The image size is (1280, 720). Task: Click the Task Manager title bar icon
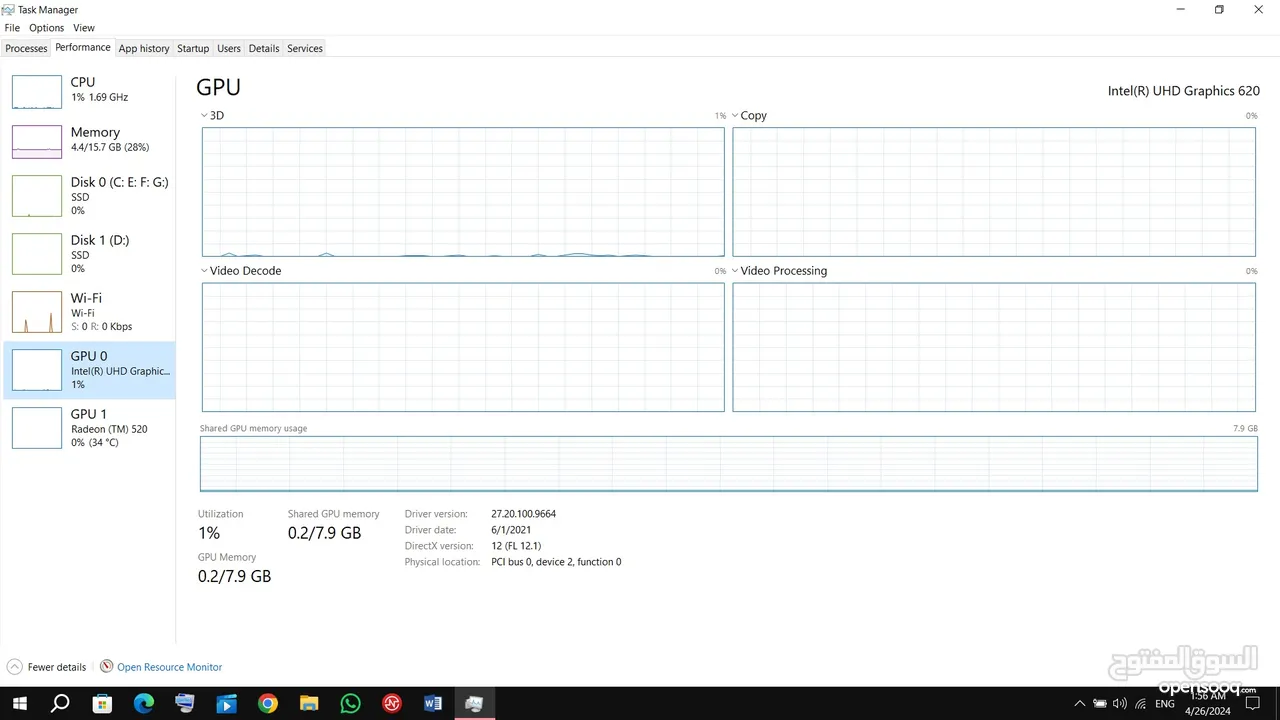[9, 10]
